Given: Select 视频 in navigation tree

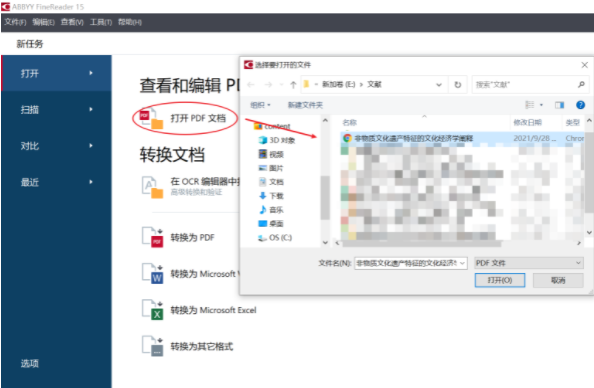Looking at the screenshot, I should 271,154.
